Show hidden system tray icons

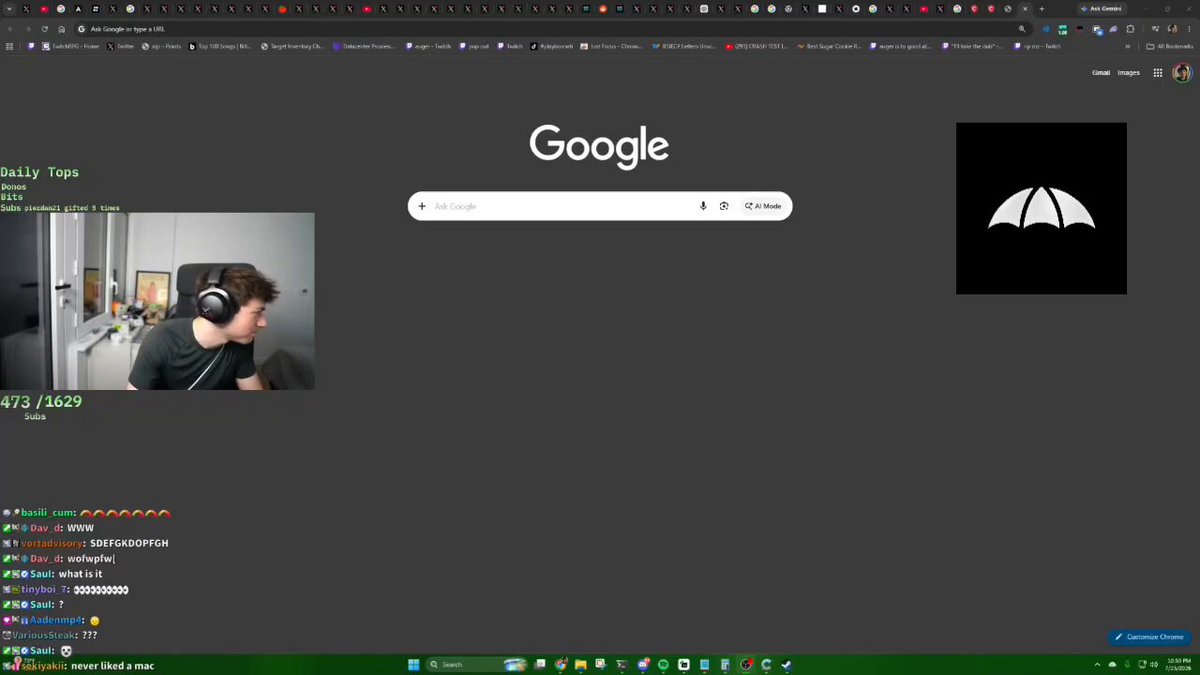[1098, 664]
